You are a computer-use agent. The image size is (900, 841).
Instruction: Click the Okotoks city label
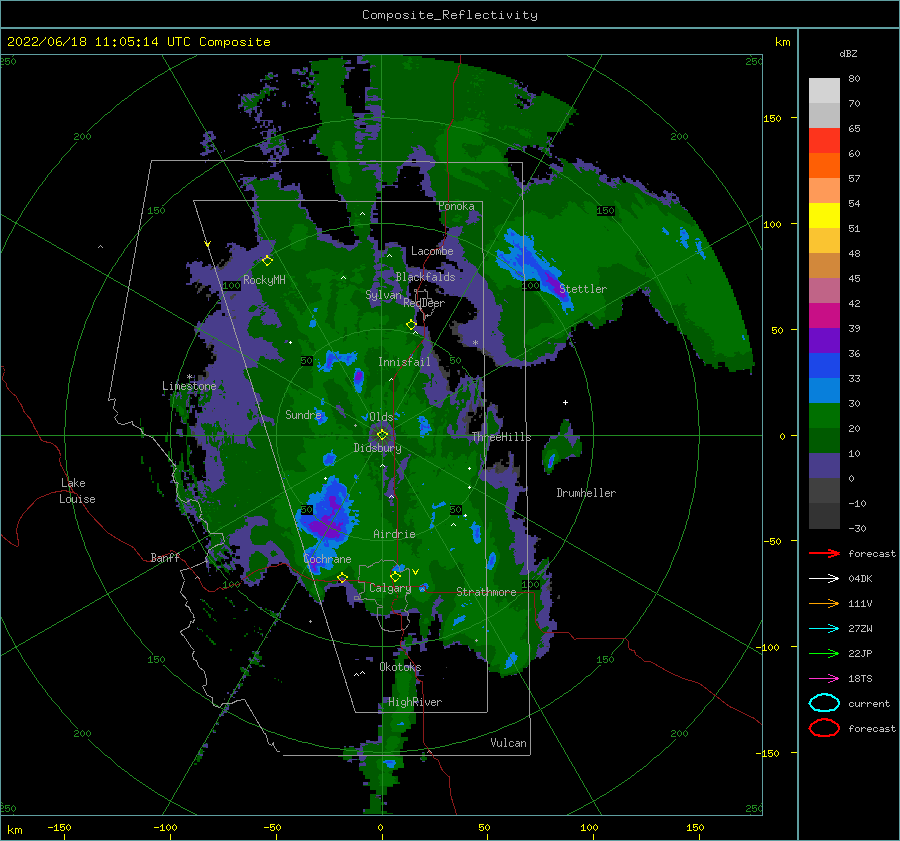click(400, 667)
